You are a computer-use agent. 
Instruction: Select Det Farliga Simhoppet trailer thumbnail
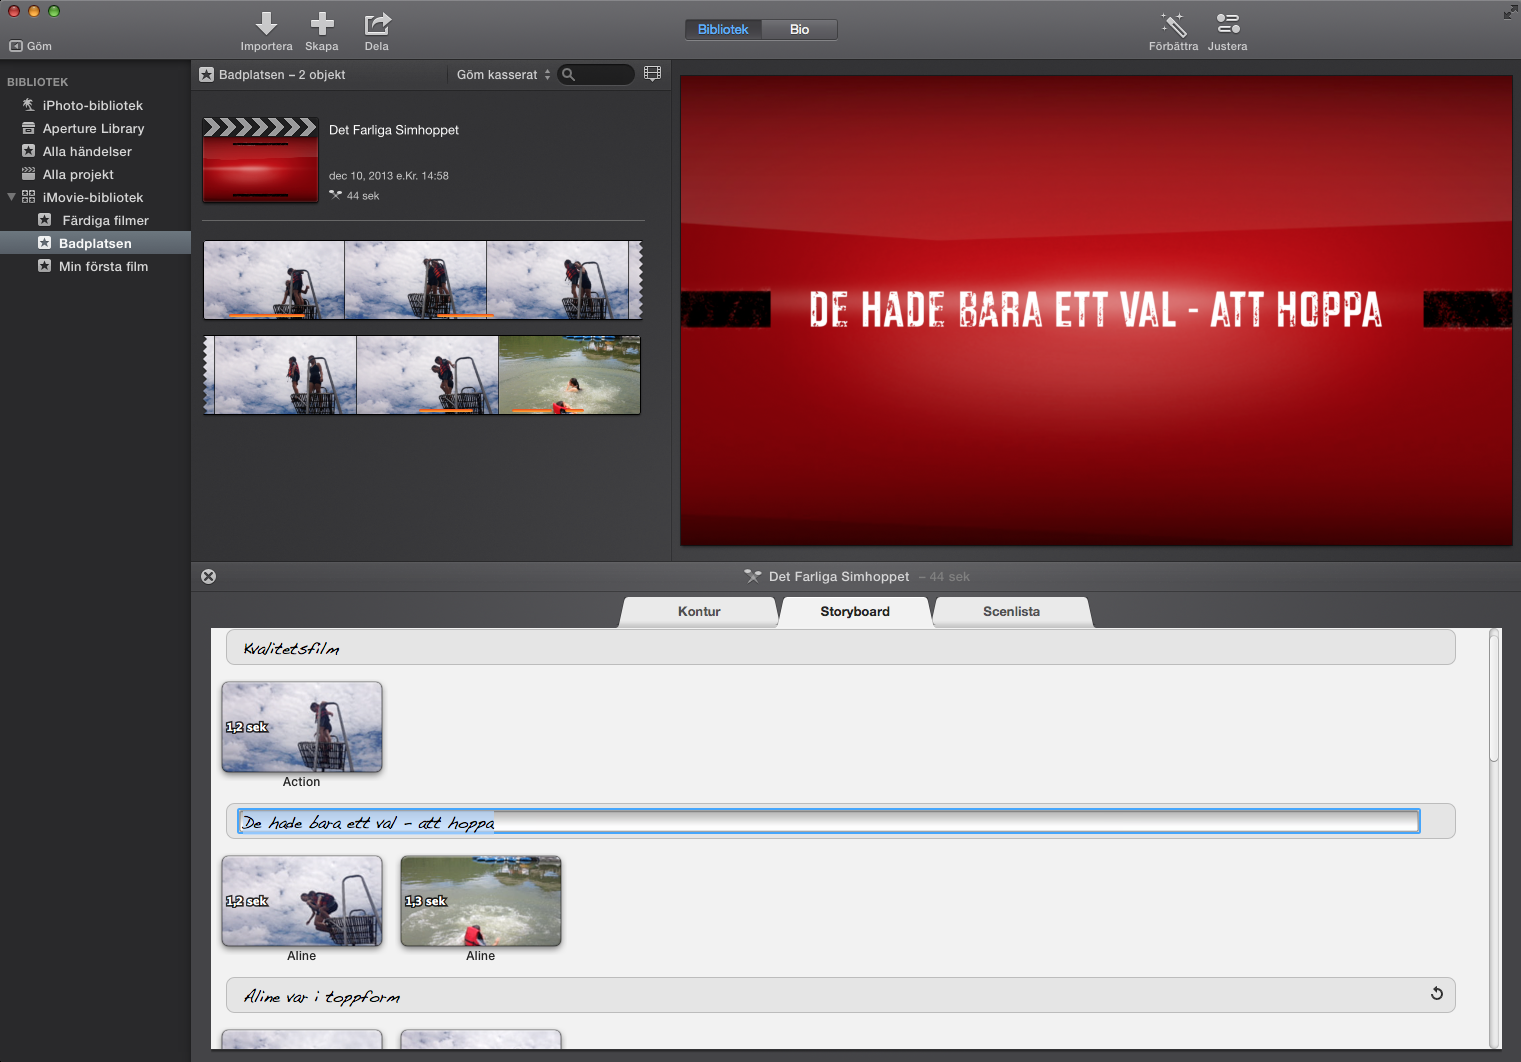coord(260,160)
